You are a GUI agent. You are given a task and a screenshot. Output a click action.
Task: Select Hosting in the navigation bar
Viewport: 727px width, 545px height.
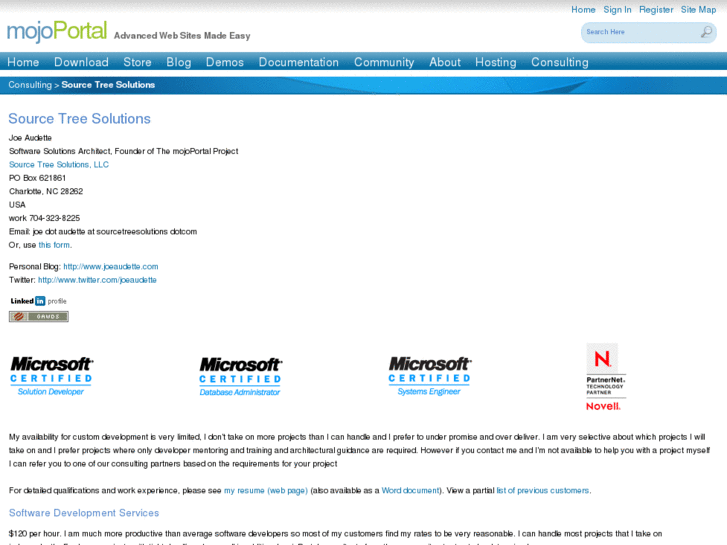[496, 62]
